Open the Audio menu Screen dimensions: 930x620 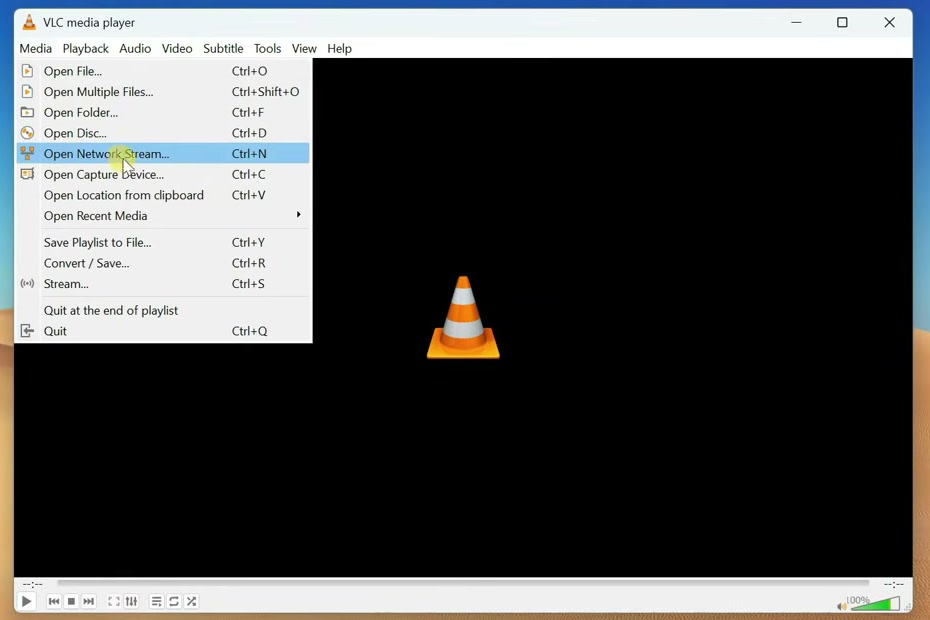click(x=135, y=49)
